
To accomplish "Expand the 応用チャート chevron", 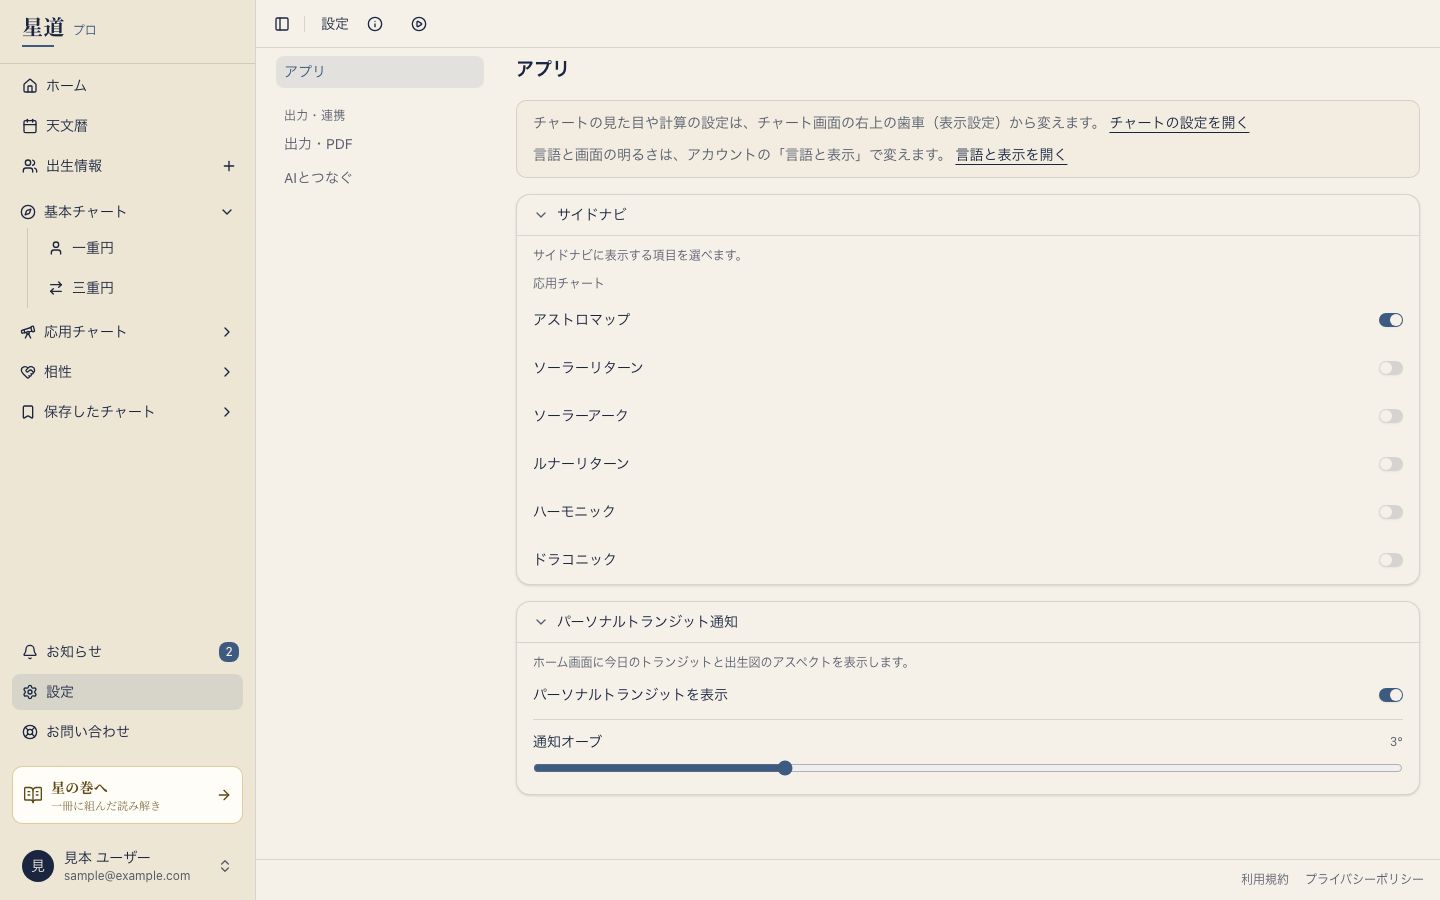I will pos(227,332).
